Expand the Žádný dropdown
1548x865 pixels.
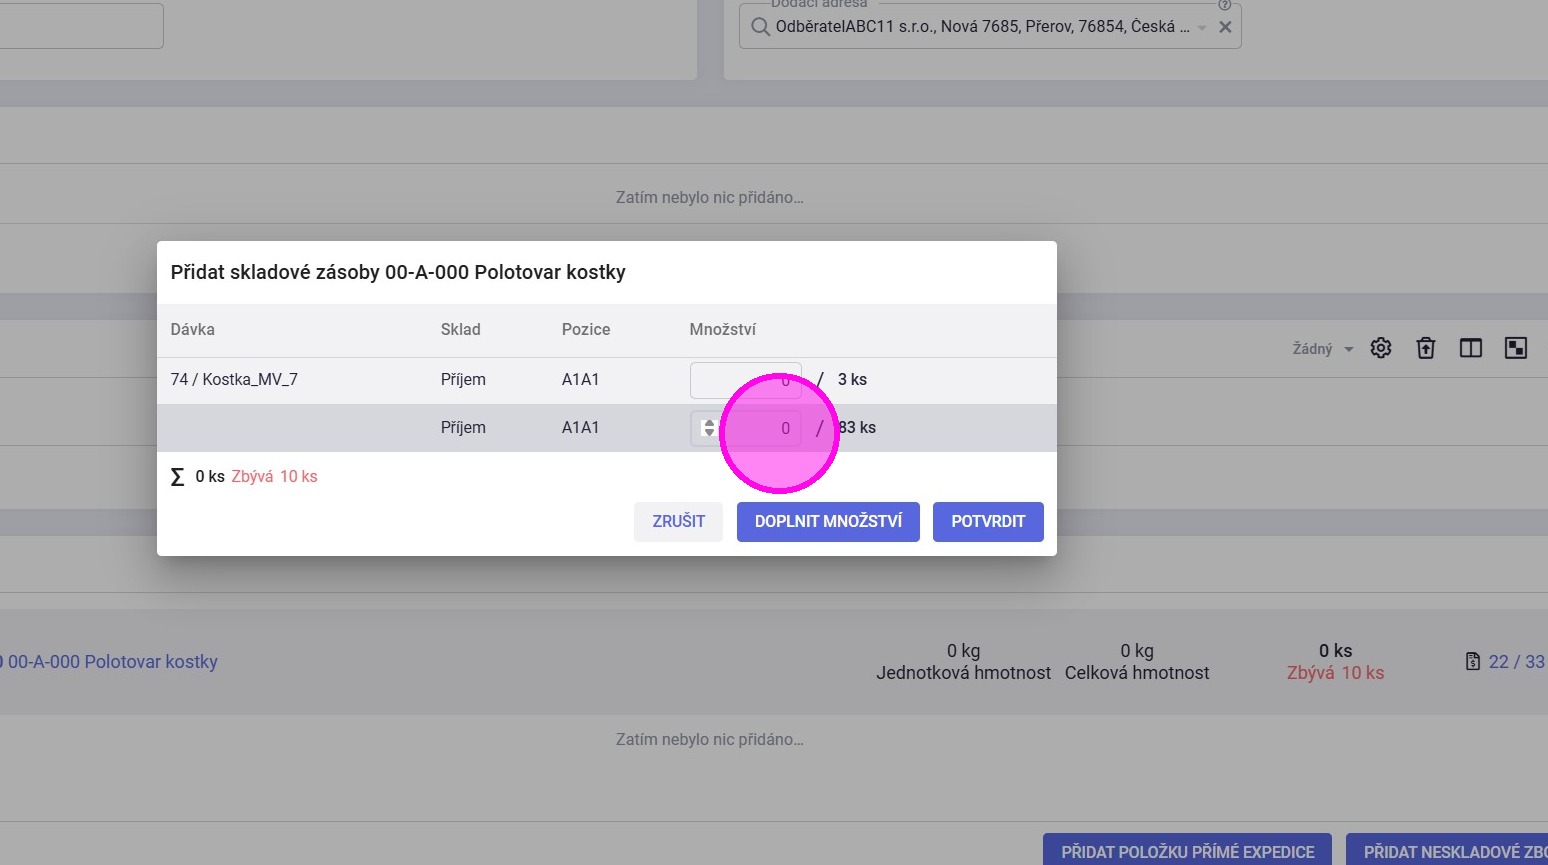[1323, 349]
